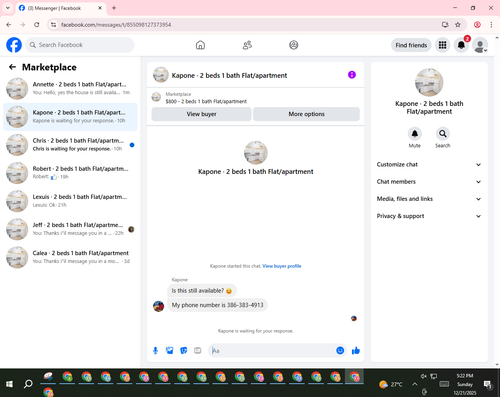
Task: Click the browser address bar URL
Action: 116,25
